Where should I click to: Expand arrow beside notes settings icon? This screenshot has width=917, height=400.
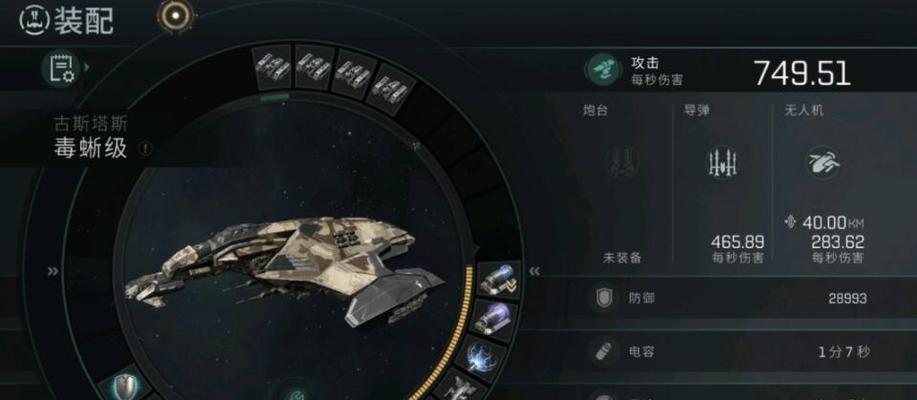[x=87, y=67]
